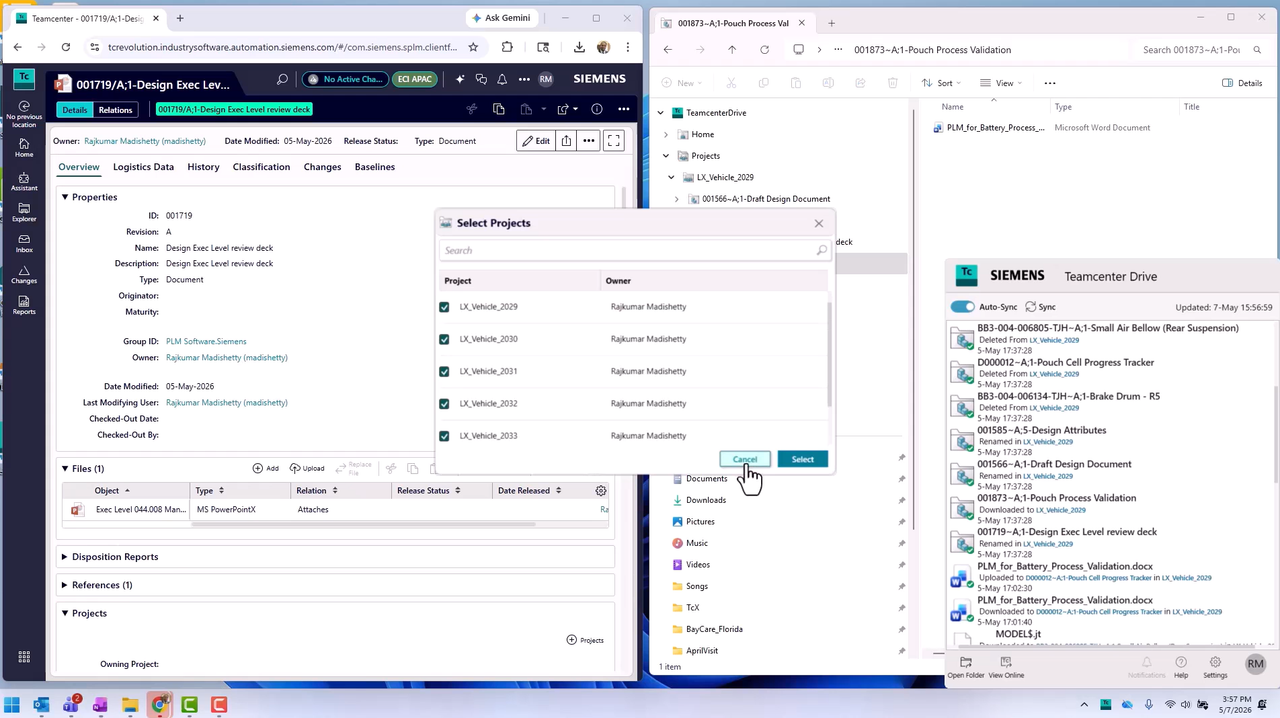Switch to the Changes tab in the summary panel

pyautogui.click(x=322, y=167)
